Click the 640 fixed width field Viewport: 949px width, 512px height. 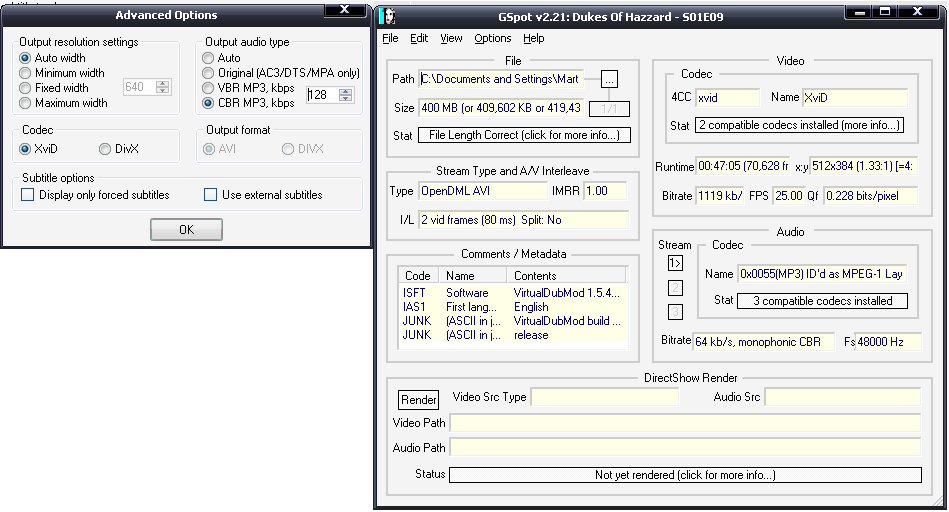click(139, 87)
